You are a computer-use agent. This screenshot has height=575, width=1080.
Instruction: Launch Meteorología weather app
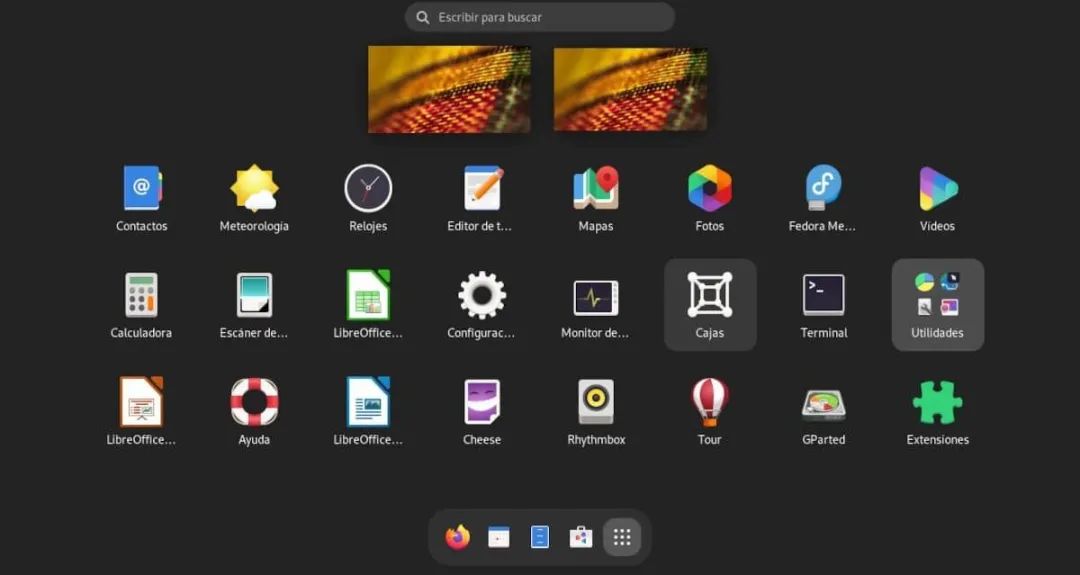click(254, 188)
